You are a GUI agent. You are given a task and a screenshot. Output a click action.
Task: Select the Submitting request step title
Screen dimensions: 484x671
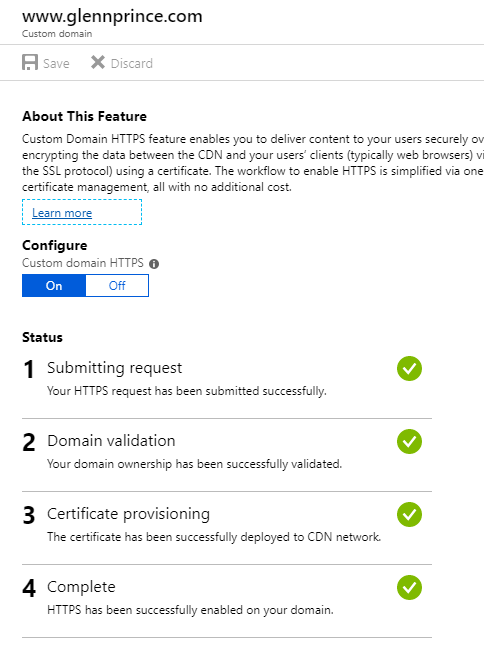pos(115,368)
